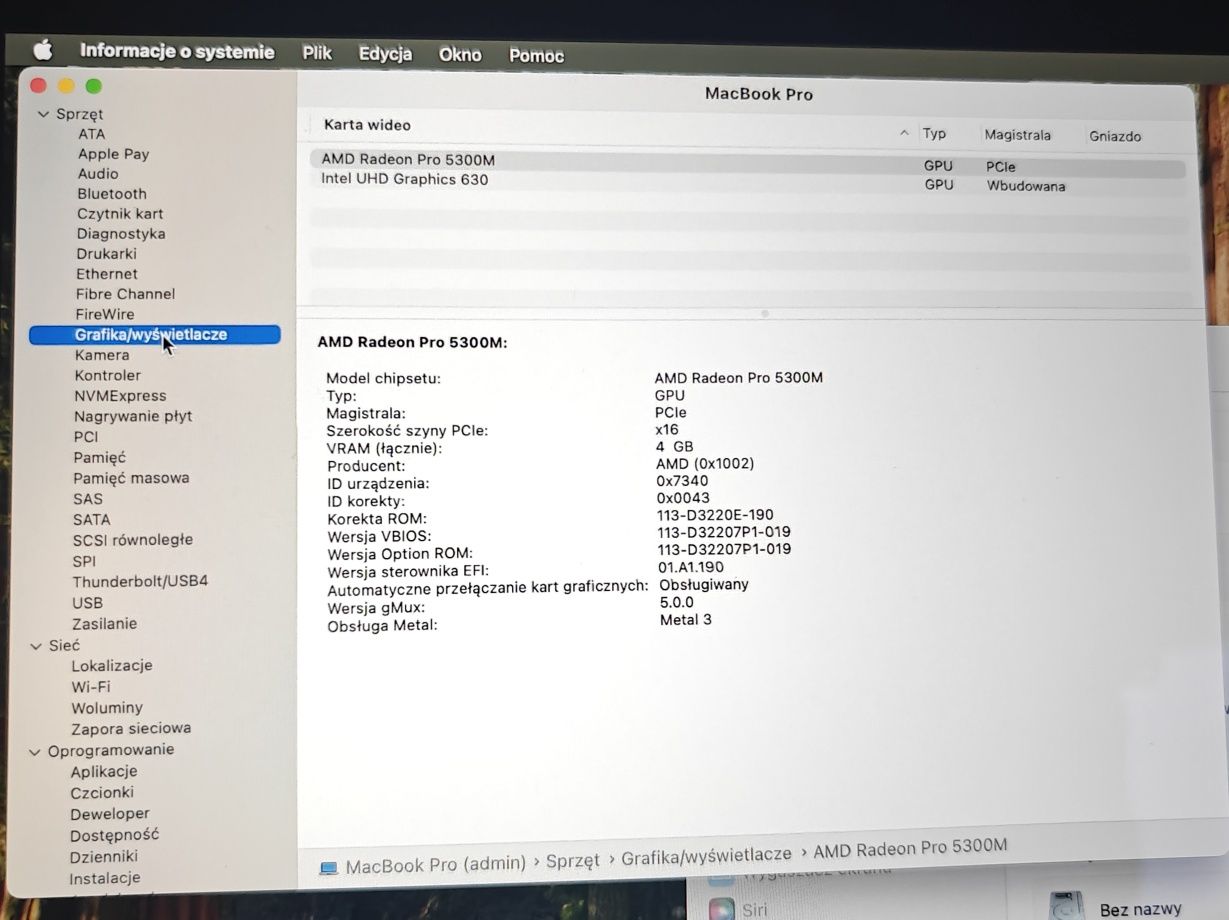Click the Siri icon in background window
1229x920 pixels.
723,910
